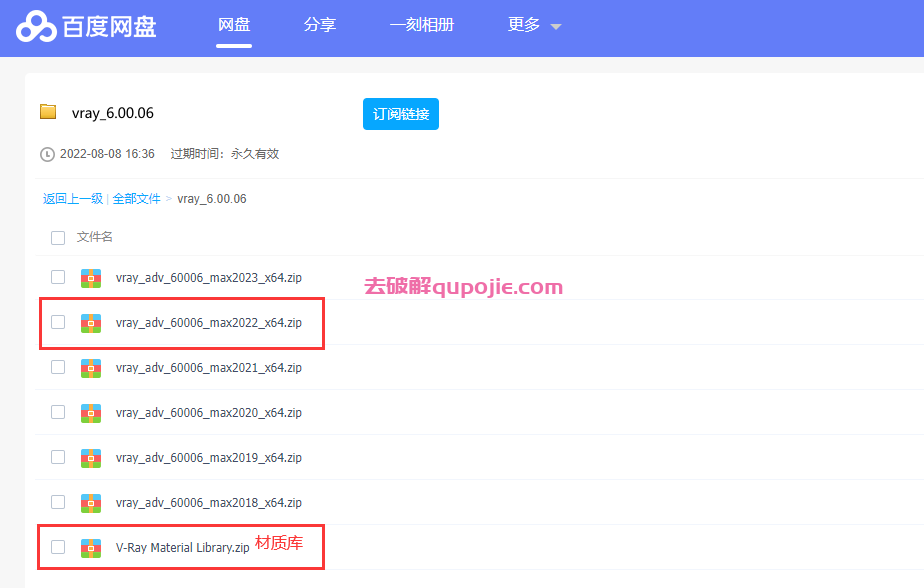Viewport: 924px width, 588px height.
Task: Open file V-Ray Material Library.zip
Action: pos(183,547)
